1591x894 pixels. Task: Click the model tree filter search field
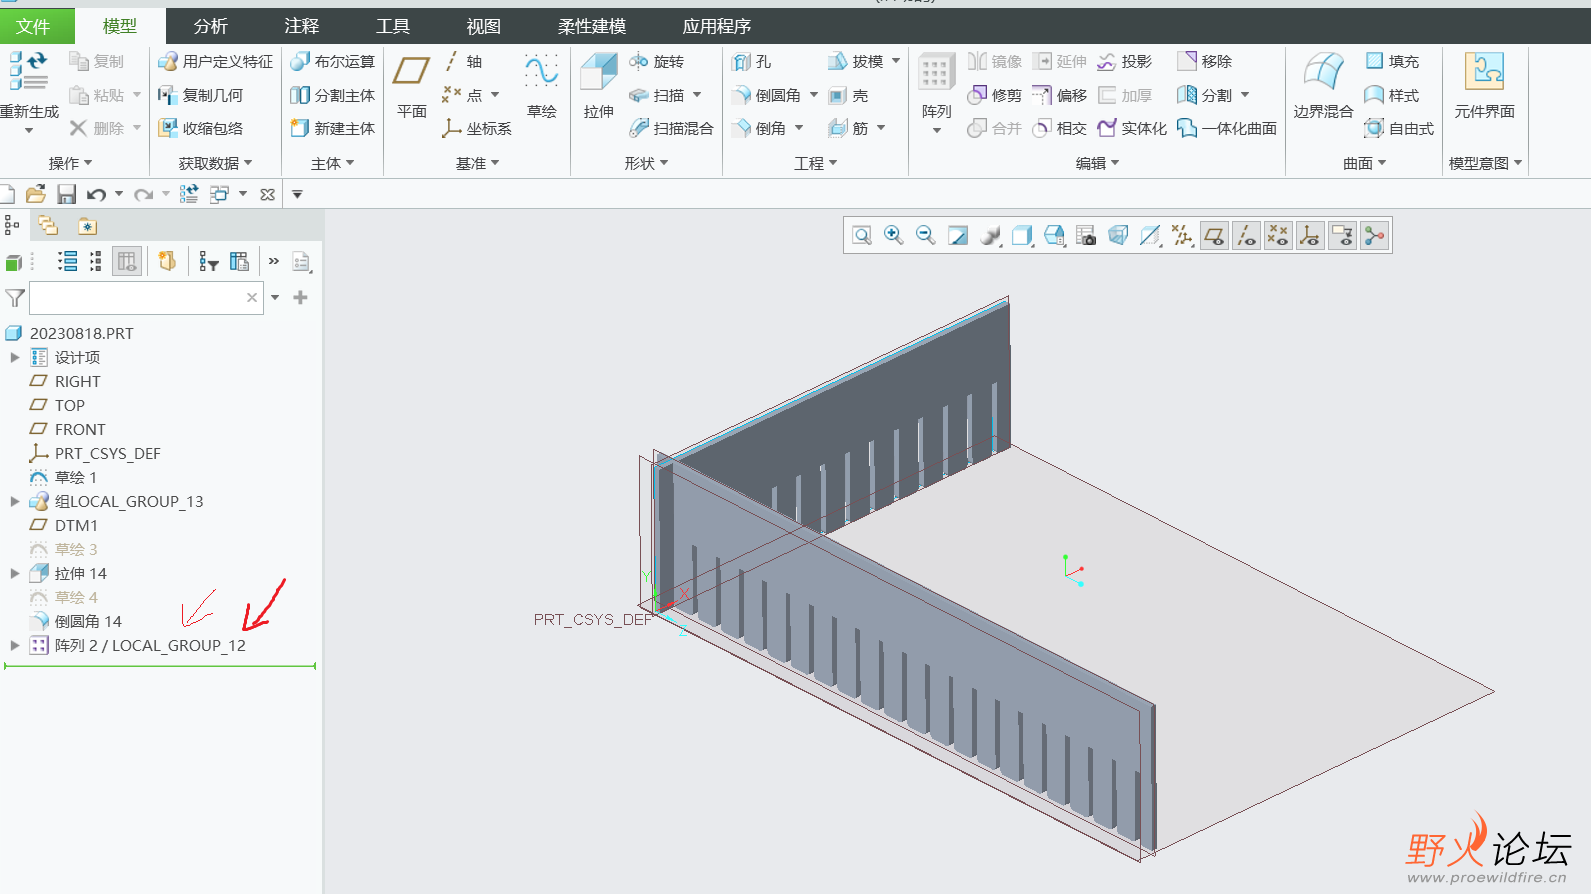[146, 297]
